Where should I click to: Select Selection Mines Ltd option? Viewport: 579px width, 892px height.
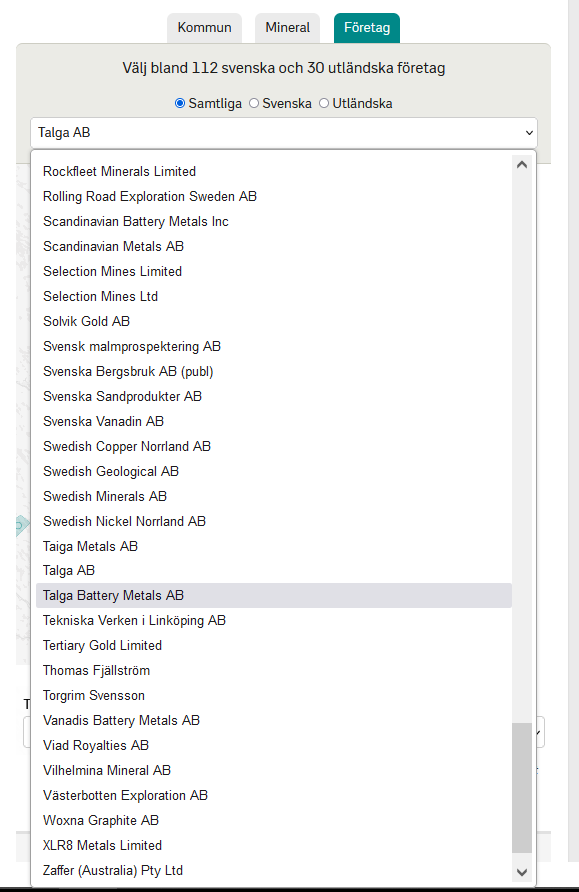[274, 296]
